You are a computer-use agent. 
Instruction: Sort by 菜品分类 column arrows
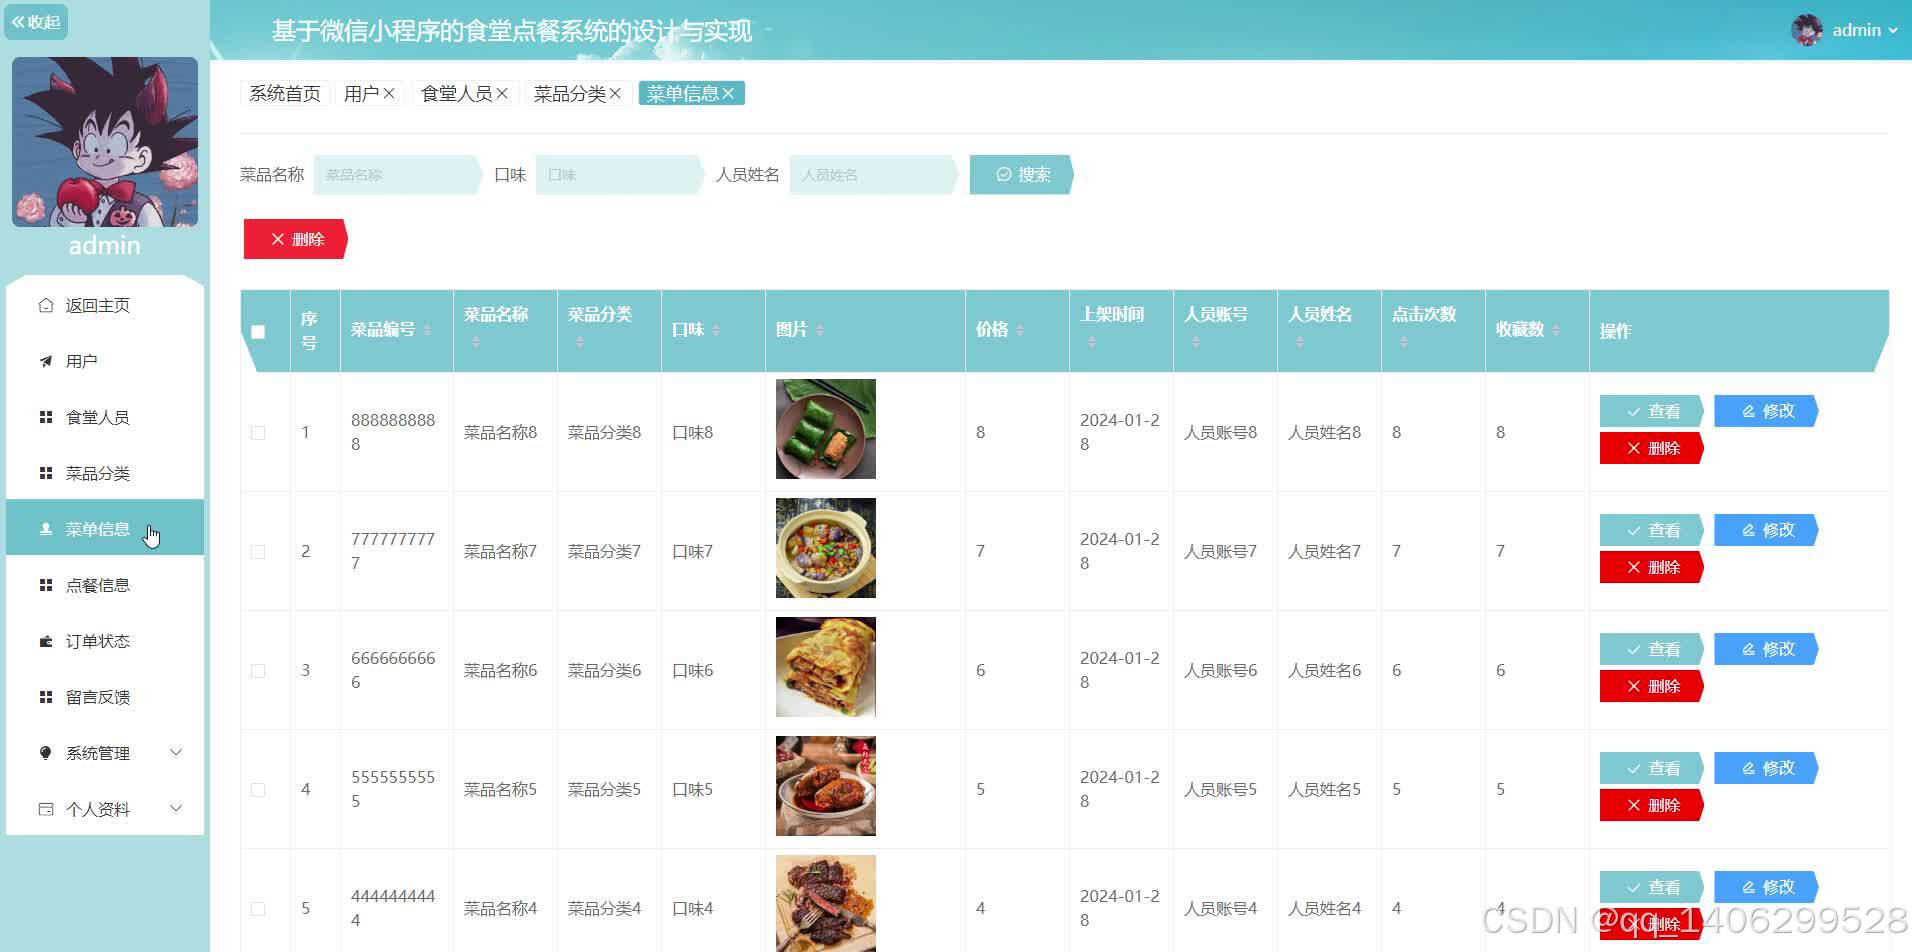pyautogui.click(x=580, y=342)
